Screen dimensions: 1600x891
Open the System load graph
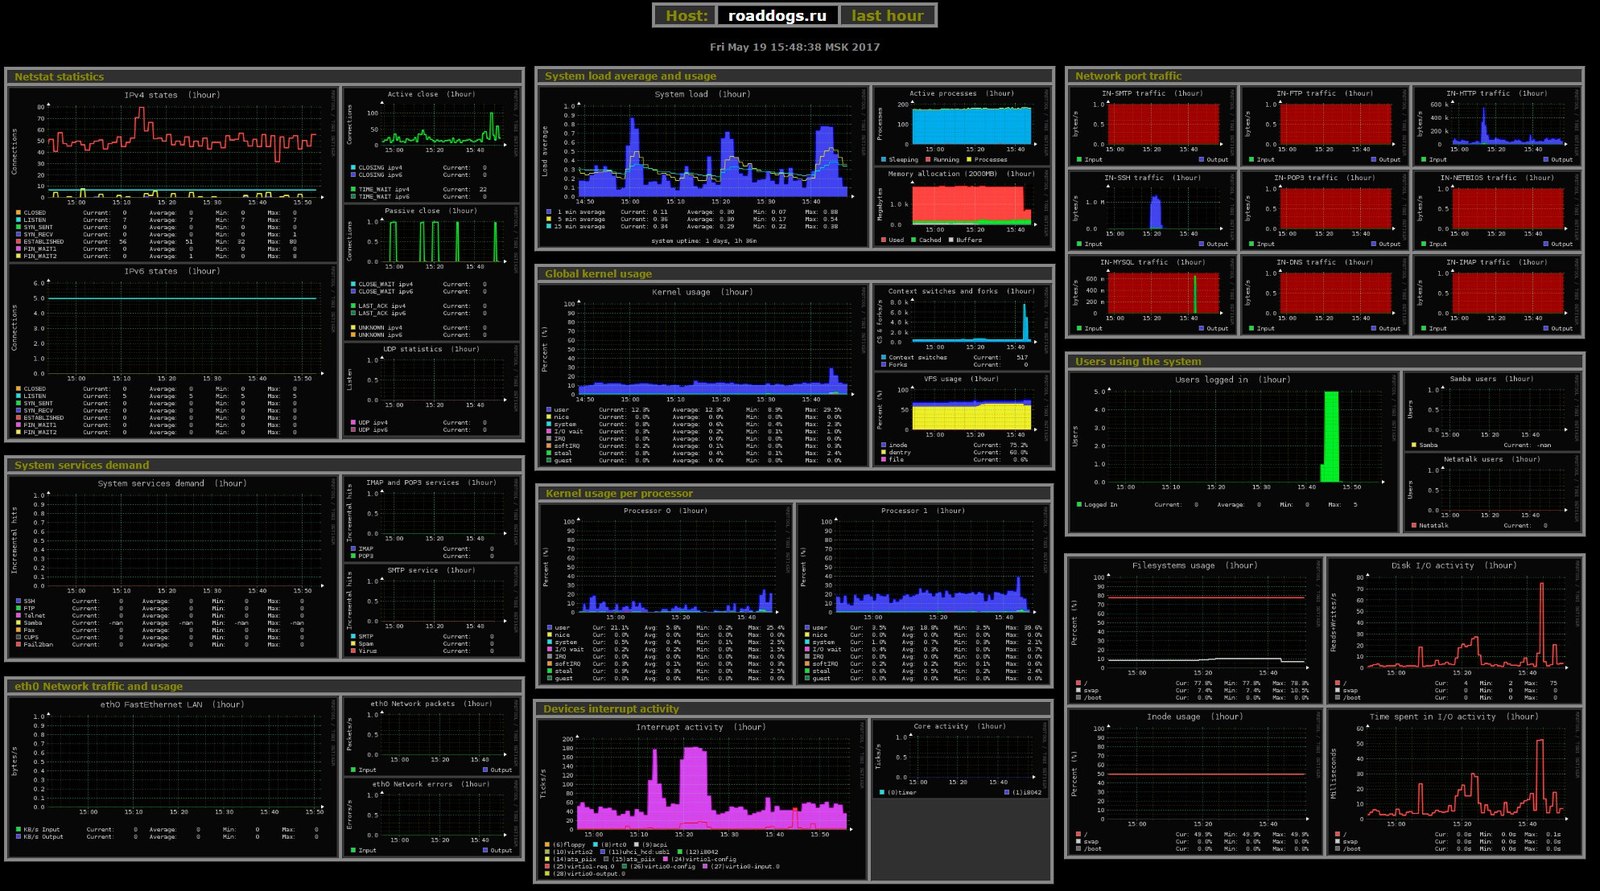pyautogui.click(x=704, y=166)
